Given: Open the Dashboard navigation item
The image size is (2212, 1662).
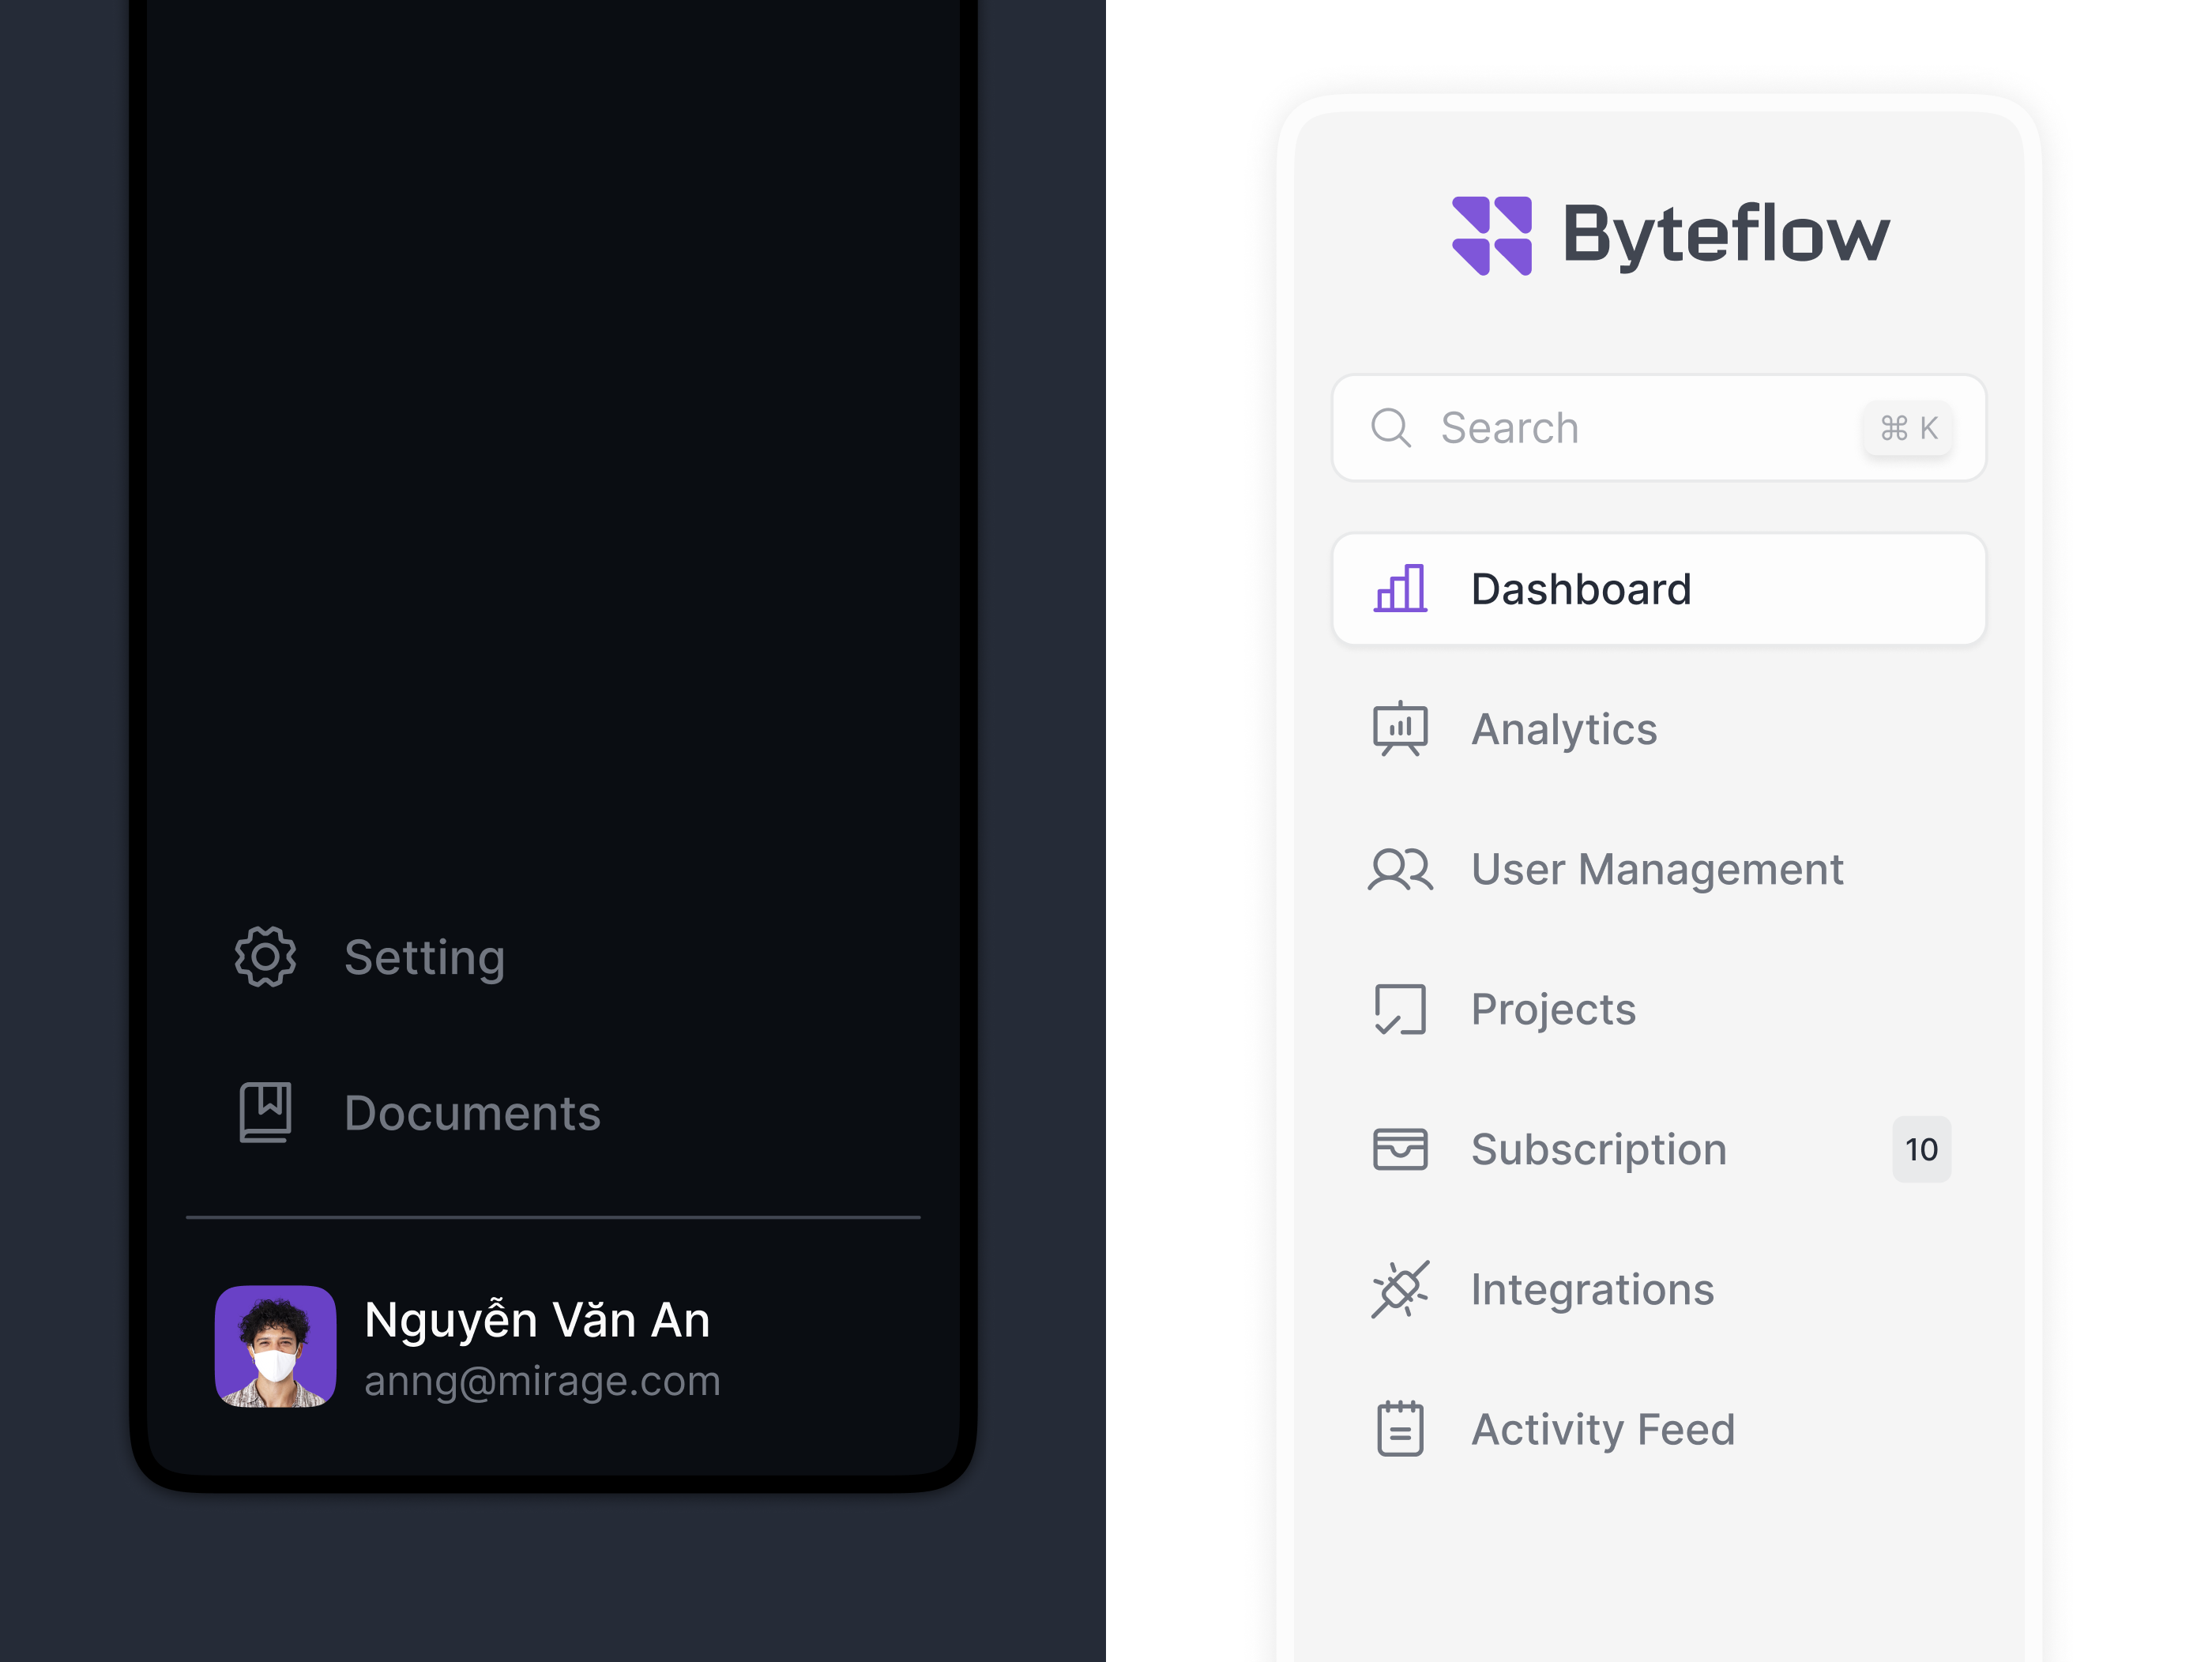Looking at the screenshot, I should (1580, 589).
